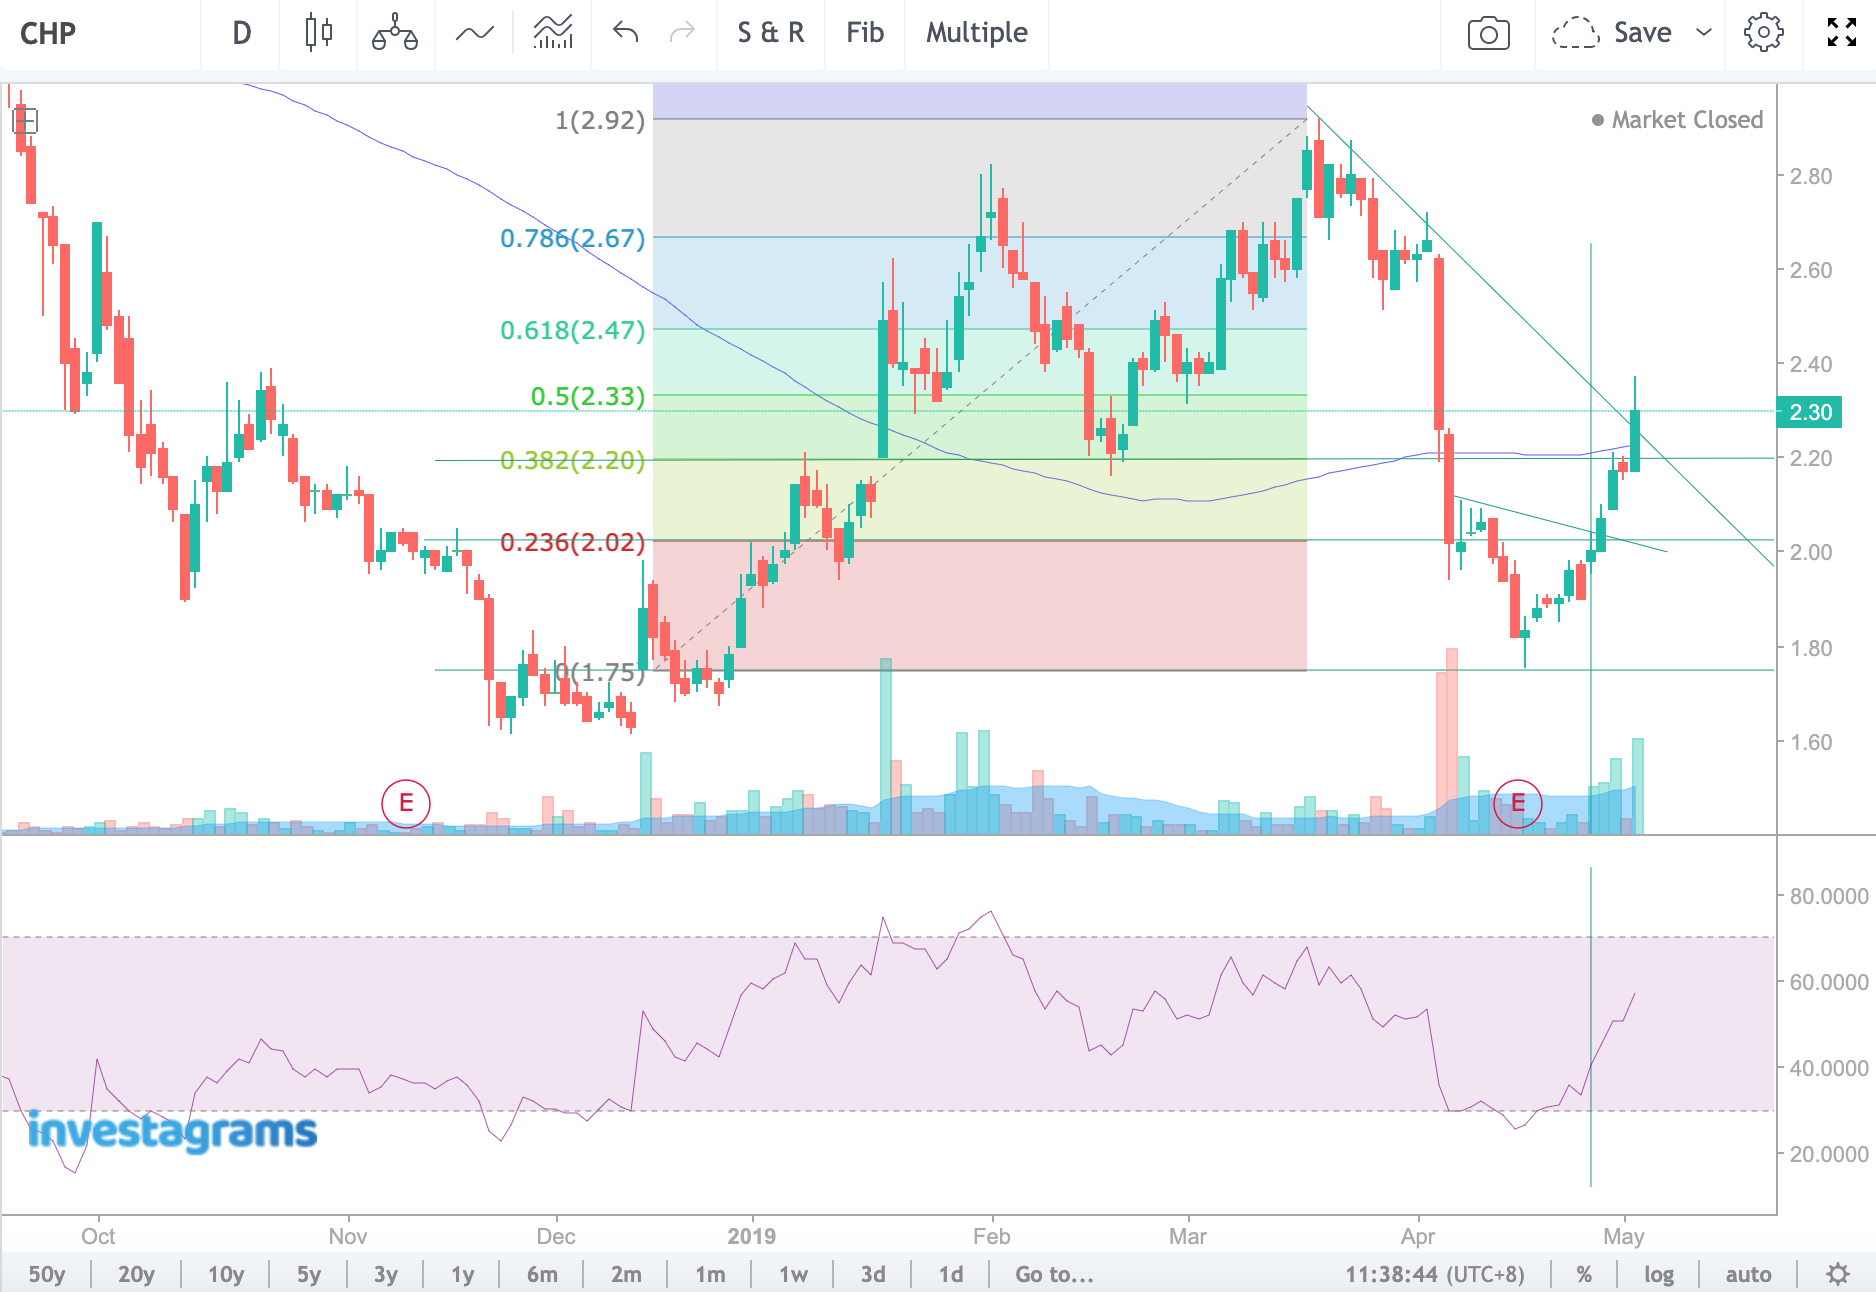Image resolution: width=1876 pixels, height=1292 pixels.
Task: Click the compare symbols scale icon
Action: tap(395, 33)
